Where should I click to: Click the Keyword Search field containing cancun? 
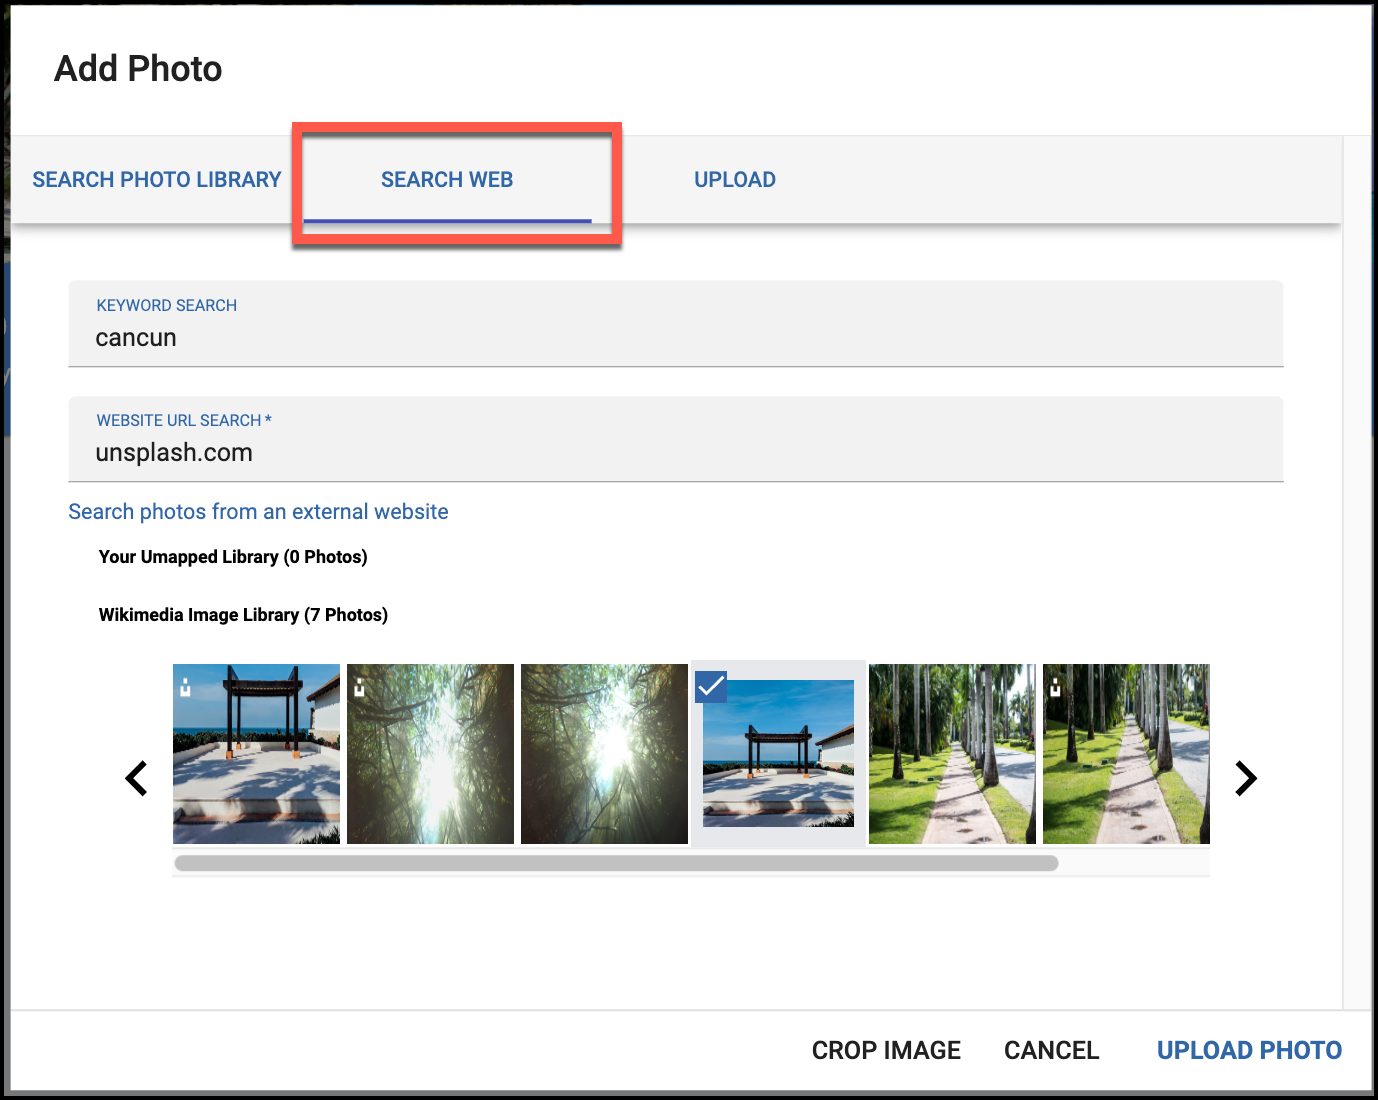pos(676,324)
